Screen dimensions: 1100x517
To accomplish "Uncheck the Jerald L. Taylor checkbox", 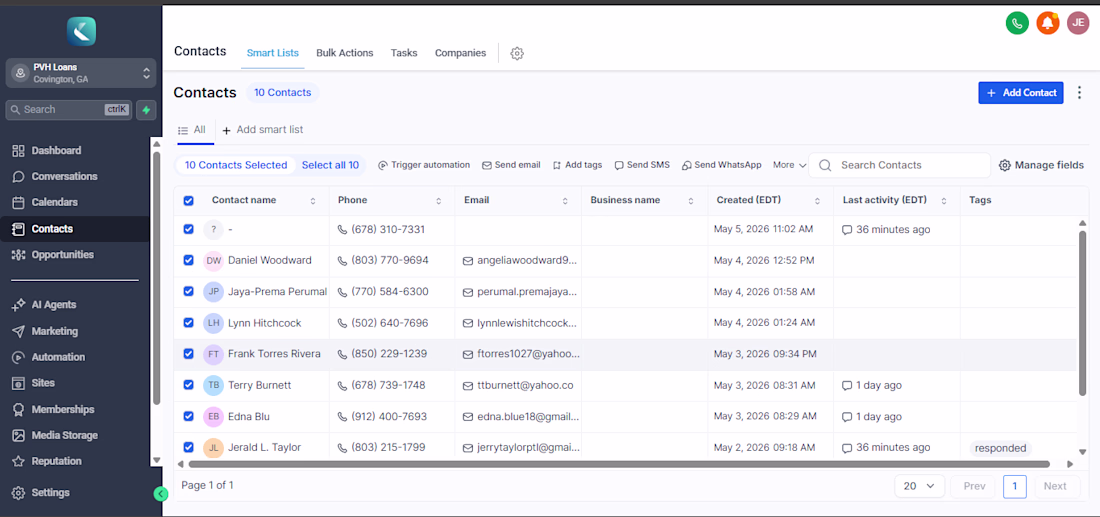I will coord(188,447).
